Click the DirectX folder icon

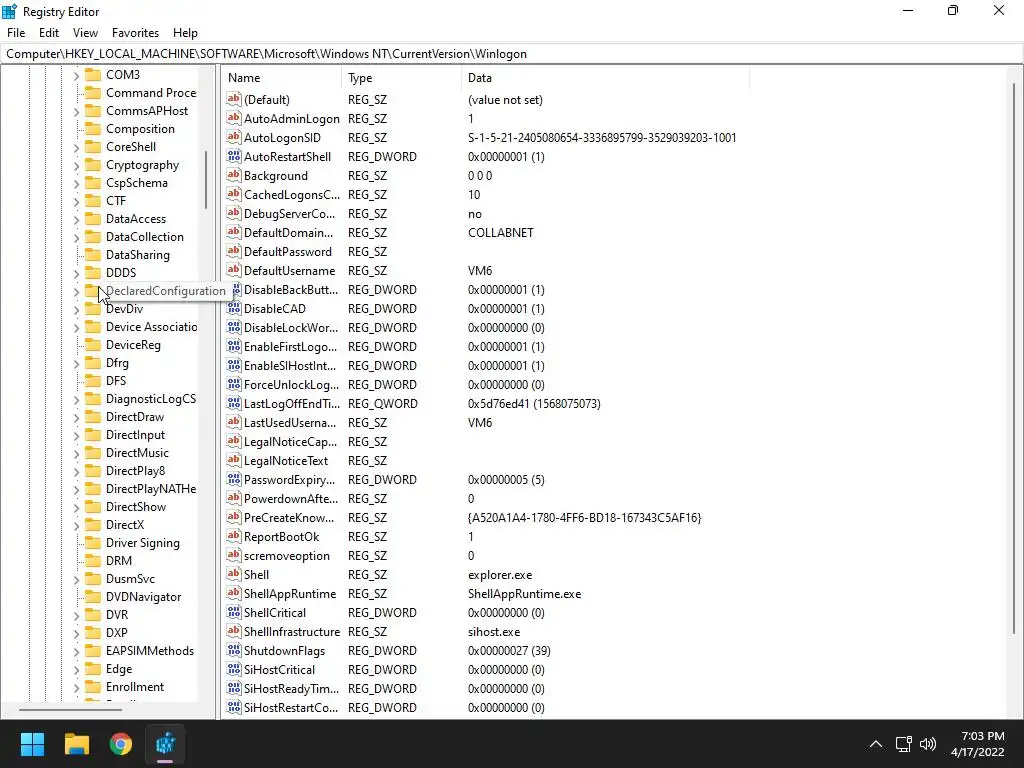(x=93, y=524)
